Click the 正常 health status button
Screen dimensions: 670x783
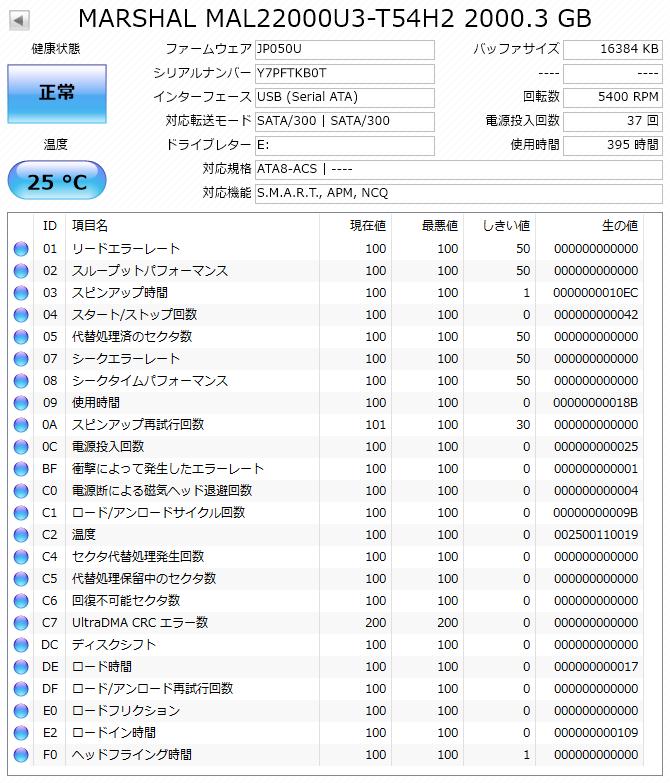[x=56, y=93]
